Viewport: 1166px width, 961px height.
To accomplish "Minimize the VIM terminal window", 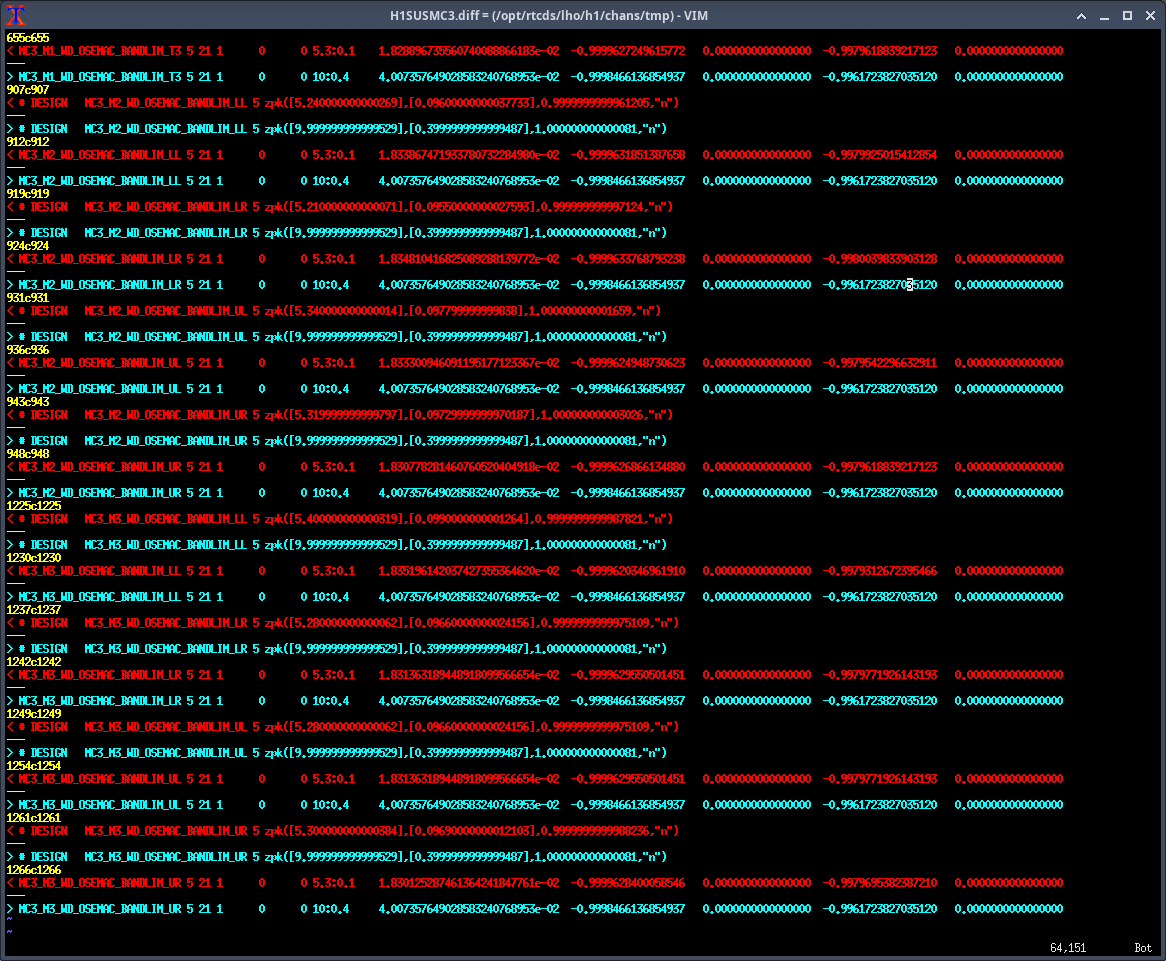I will 1104,16.
